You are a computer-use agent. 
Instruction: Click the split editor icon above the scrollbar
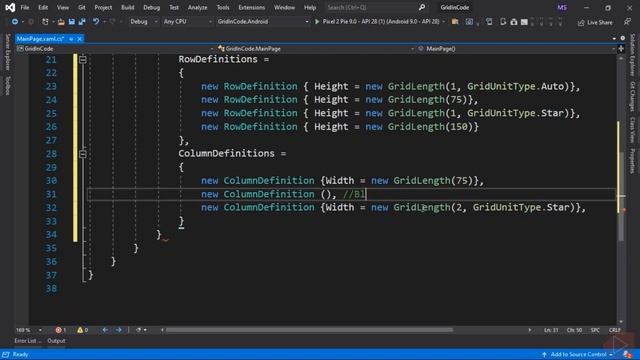621,49
